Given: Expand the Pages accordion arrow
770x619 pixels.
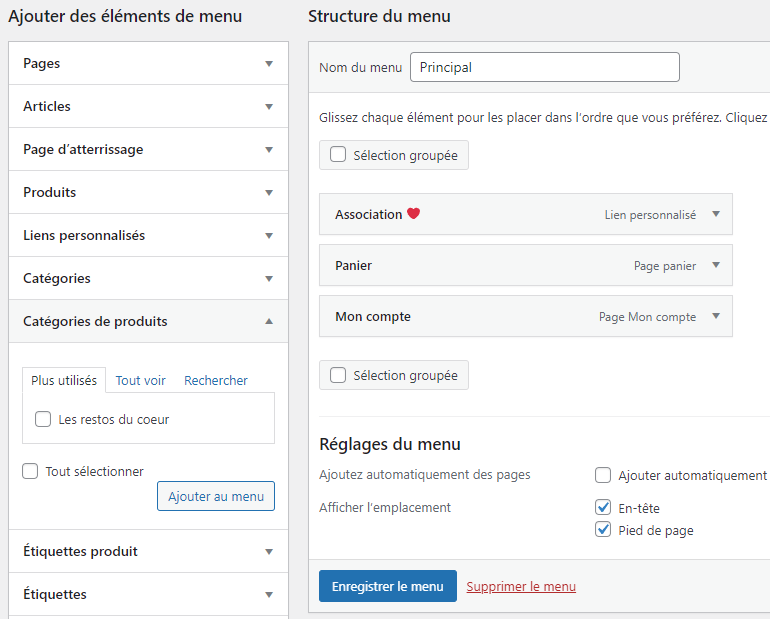Looking at the screenshot, I should [x=268, y=63].
